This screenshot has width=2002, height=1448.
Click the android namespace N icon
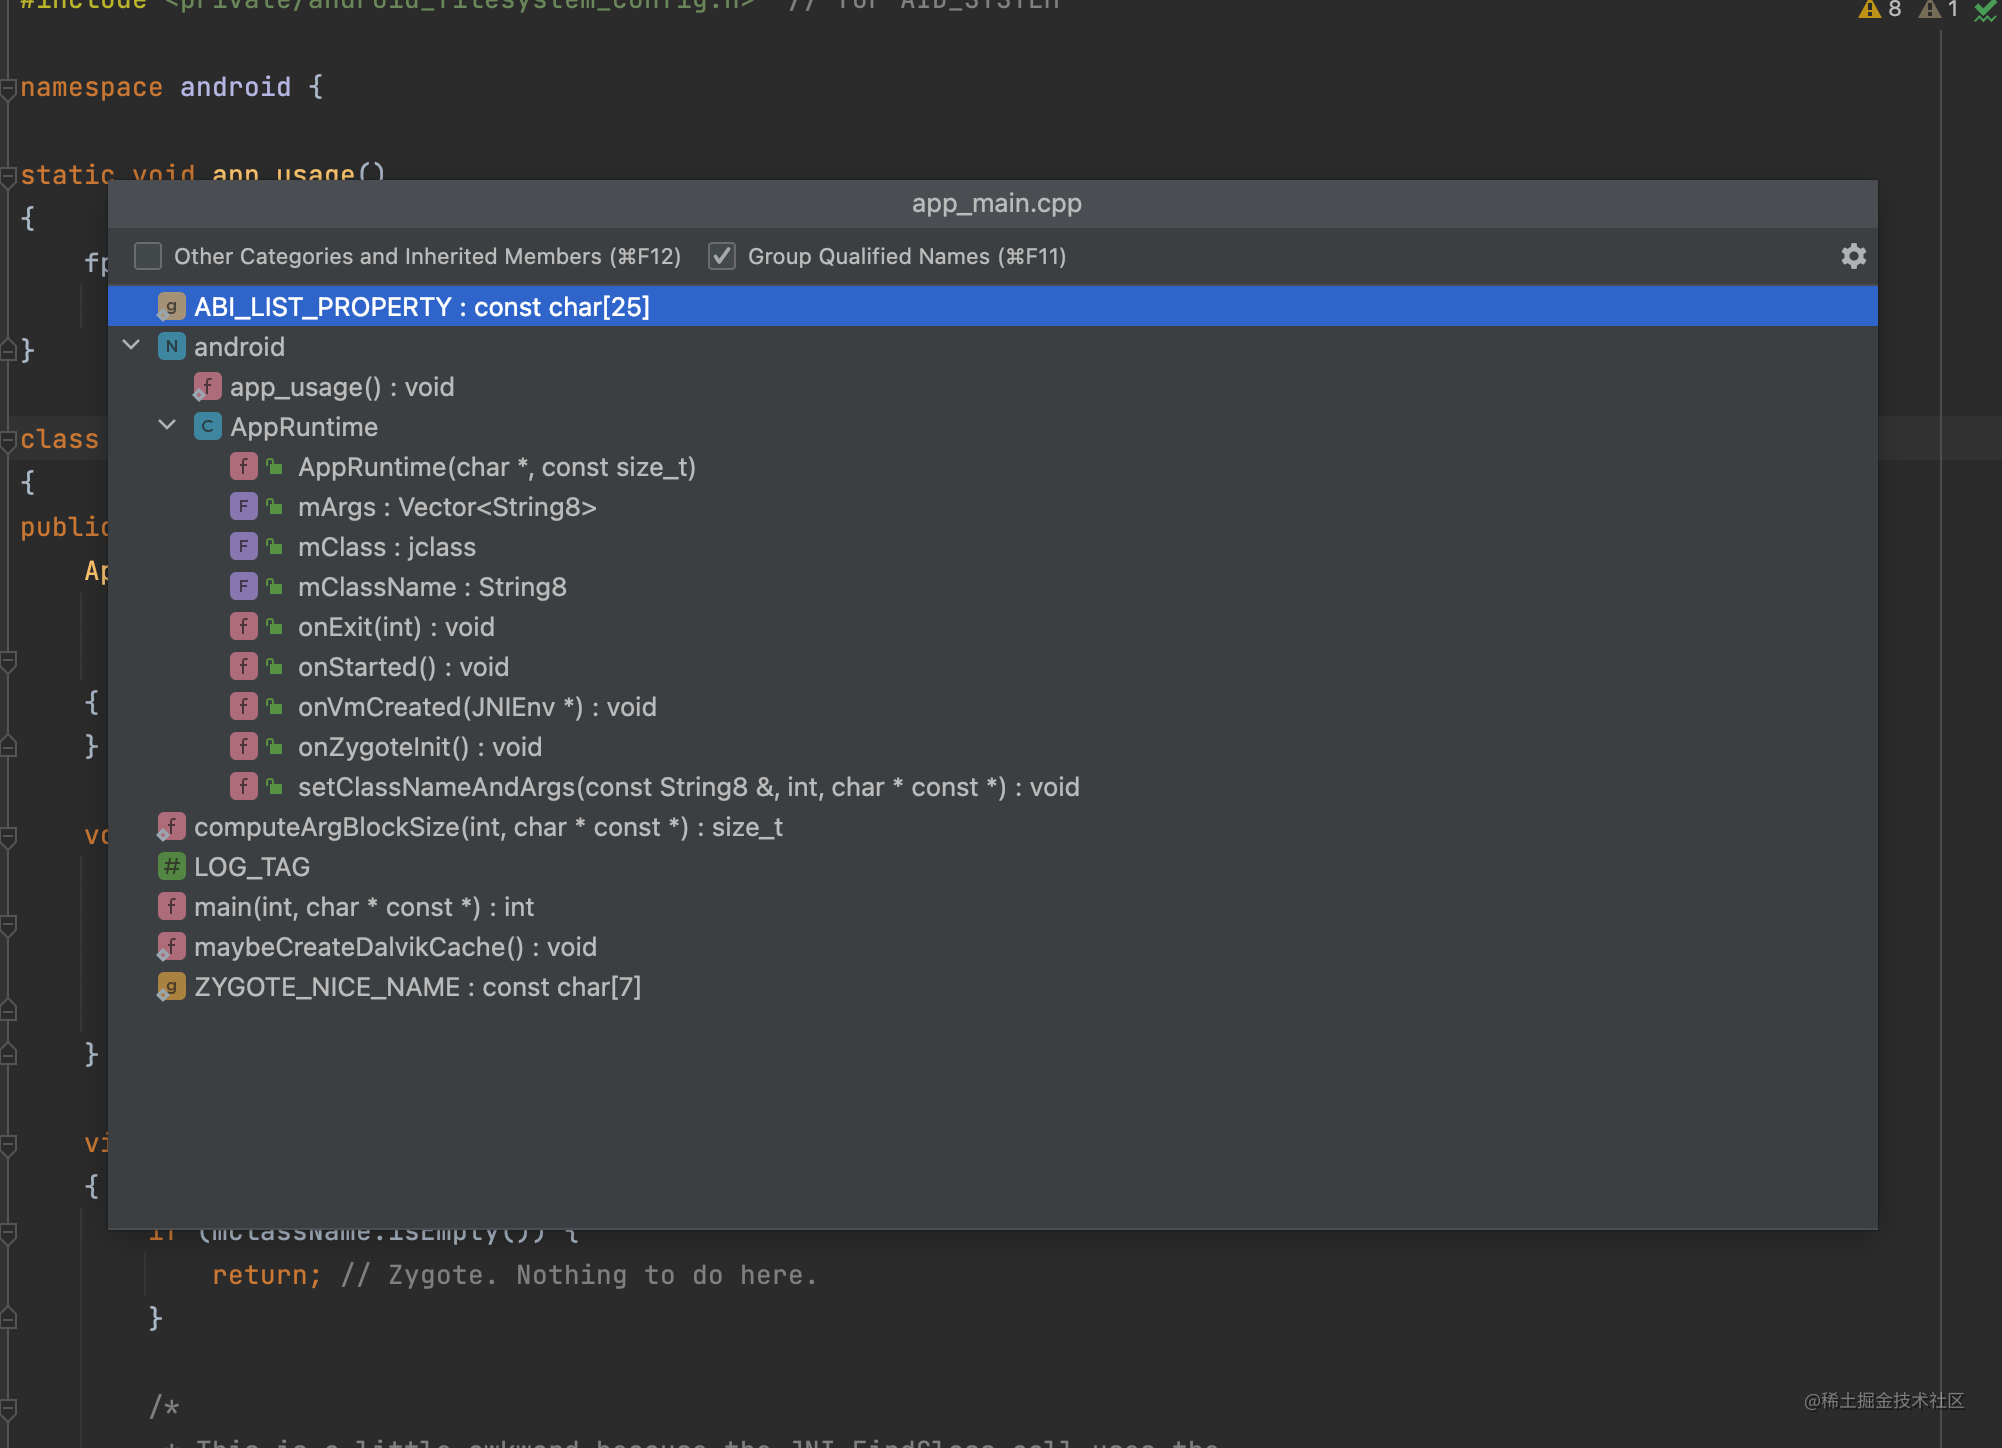(171, 347)
